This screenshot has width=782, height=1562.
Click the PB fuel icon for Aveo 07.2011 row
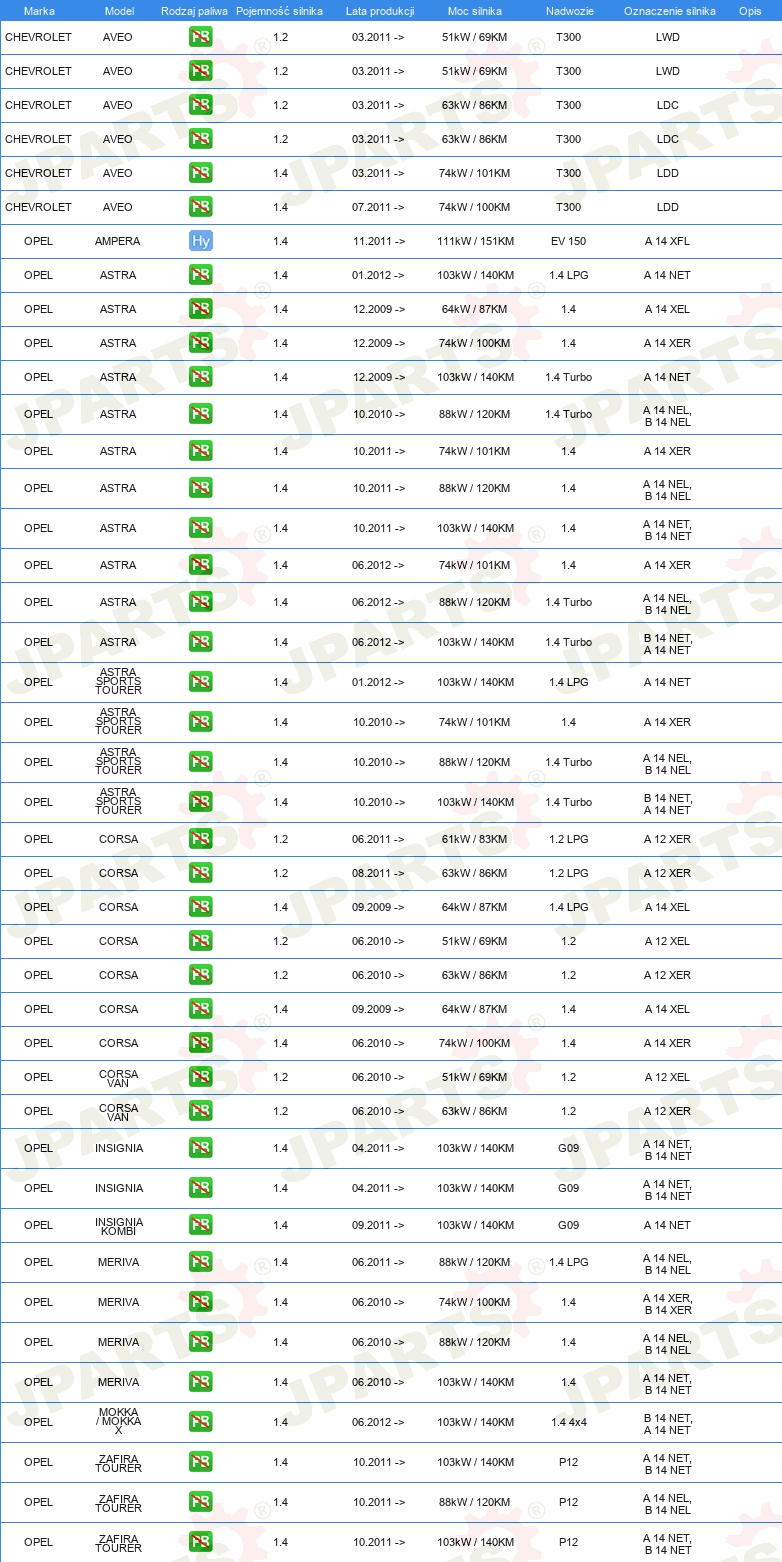tap(201, 207)
